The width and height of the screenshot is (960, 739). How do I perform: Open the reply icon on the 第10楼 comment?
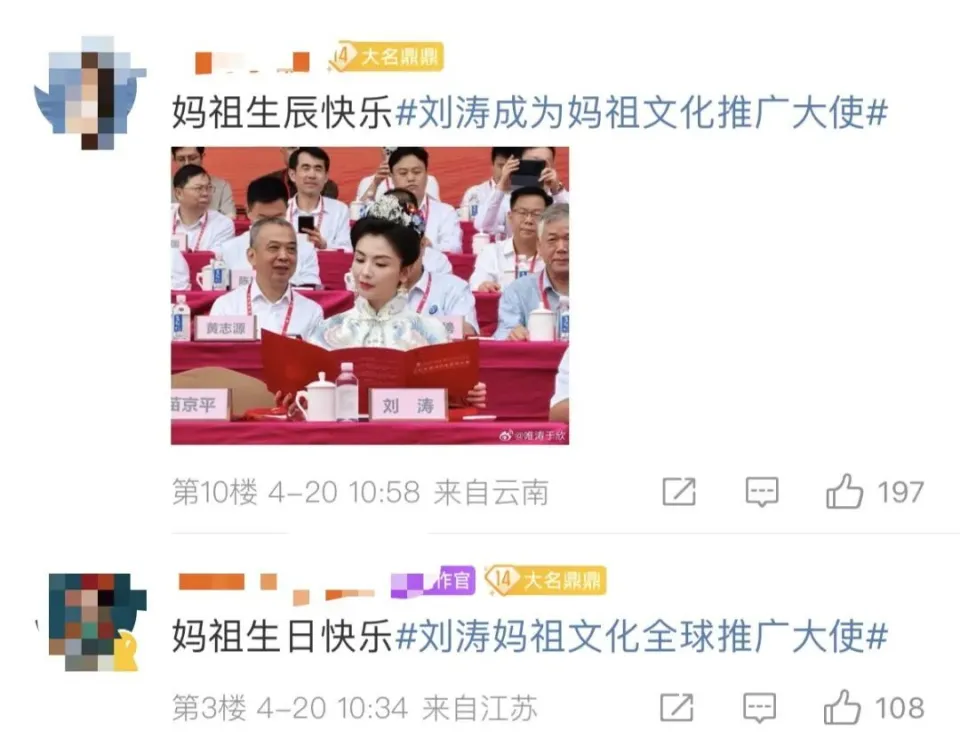pos(762,492)
